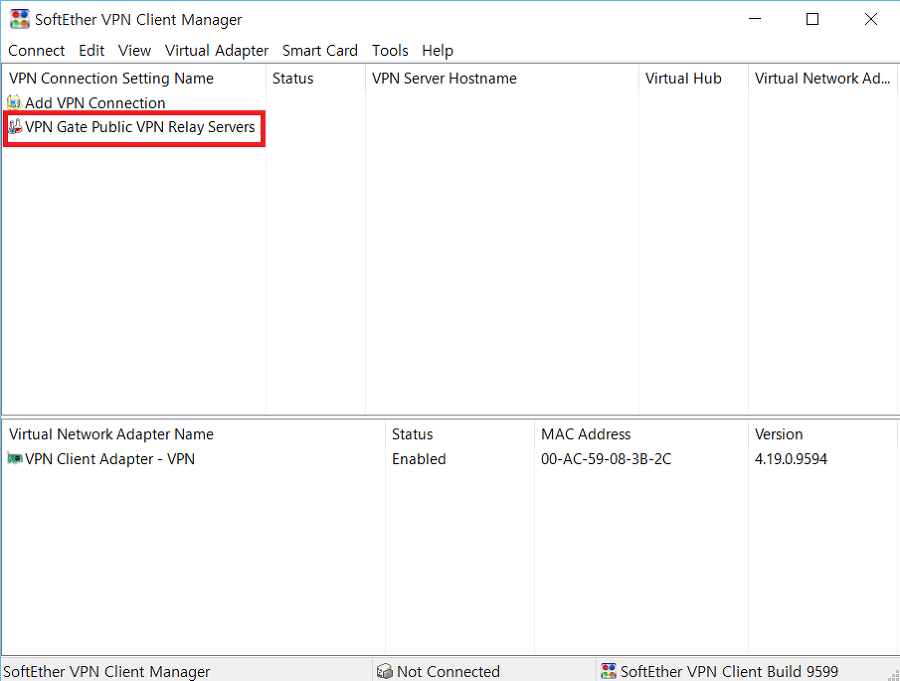
Task: Sort by Virtual Hub column
Action: tap(693, 78)
